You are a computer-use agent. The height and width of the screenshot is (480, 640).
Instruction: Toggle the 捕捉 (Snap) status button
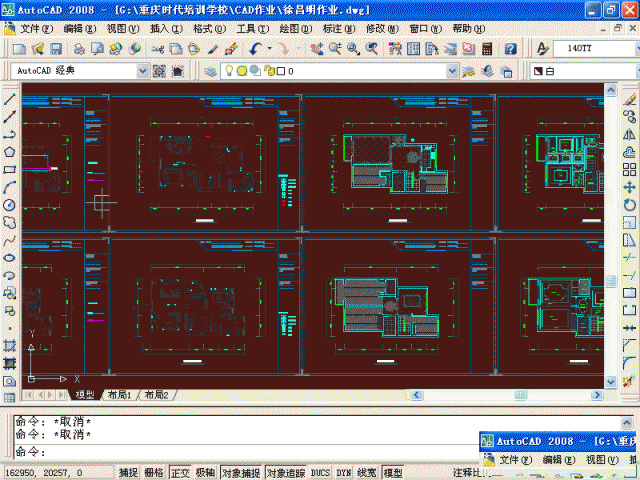pos(129,473)
